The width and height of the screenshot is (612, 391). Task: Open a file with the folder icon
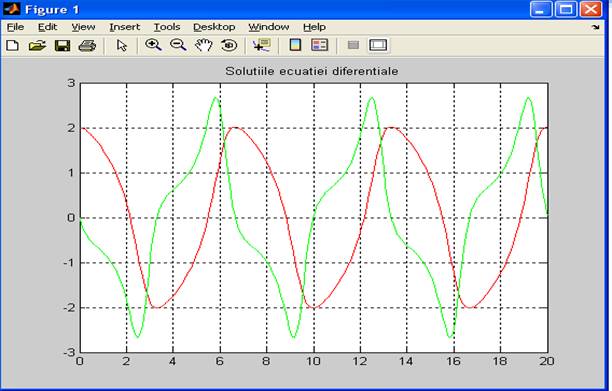tap(37, 46)
